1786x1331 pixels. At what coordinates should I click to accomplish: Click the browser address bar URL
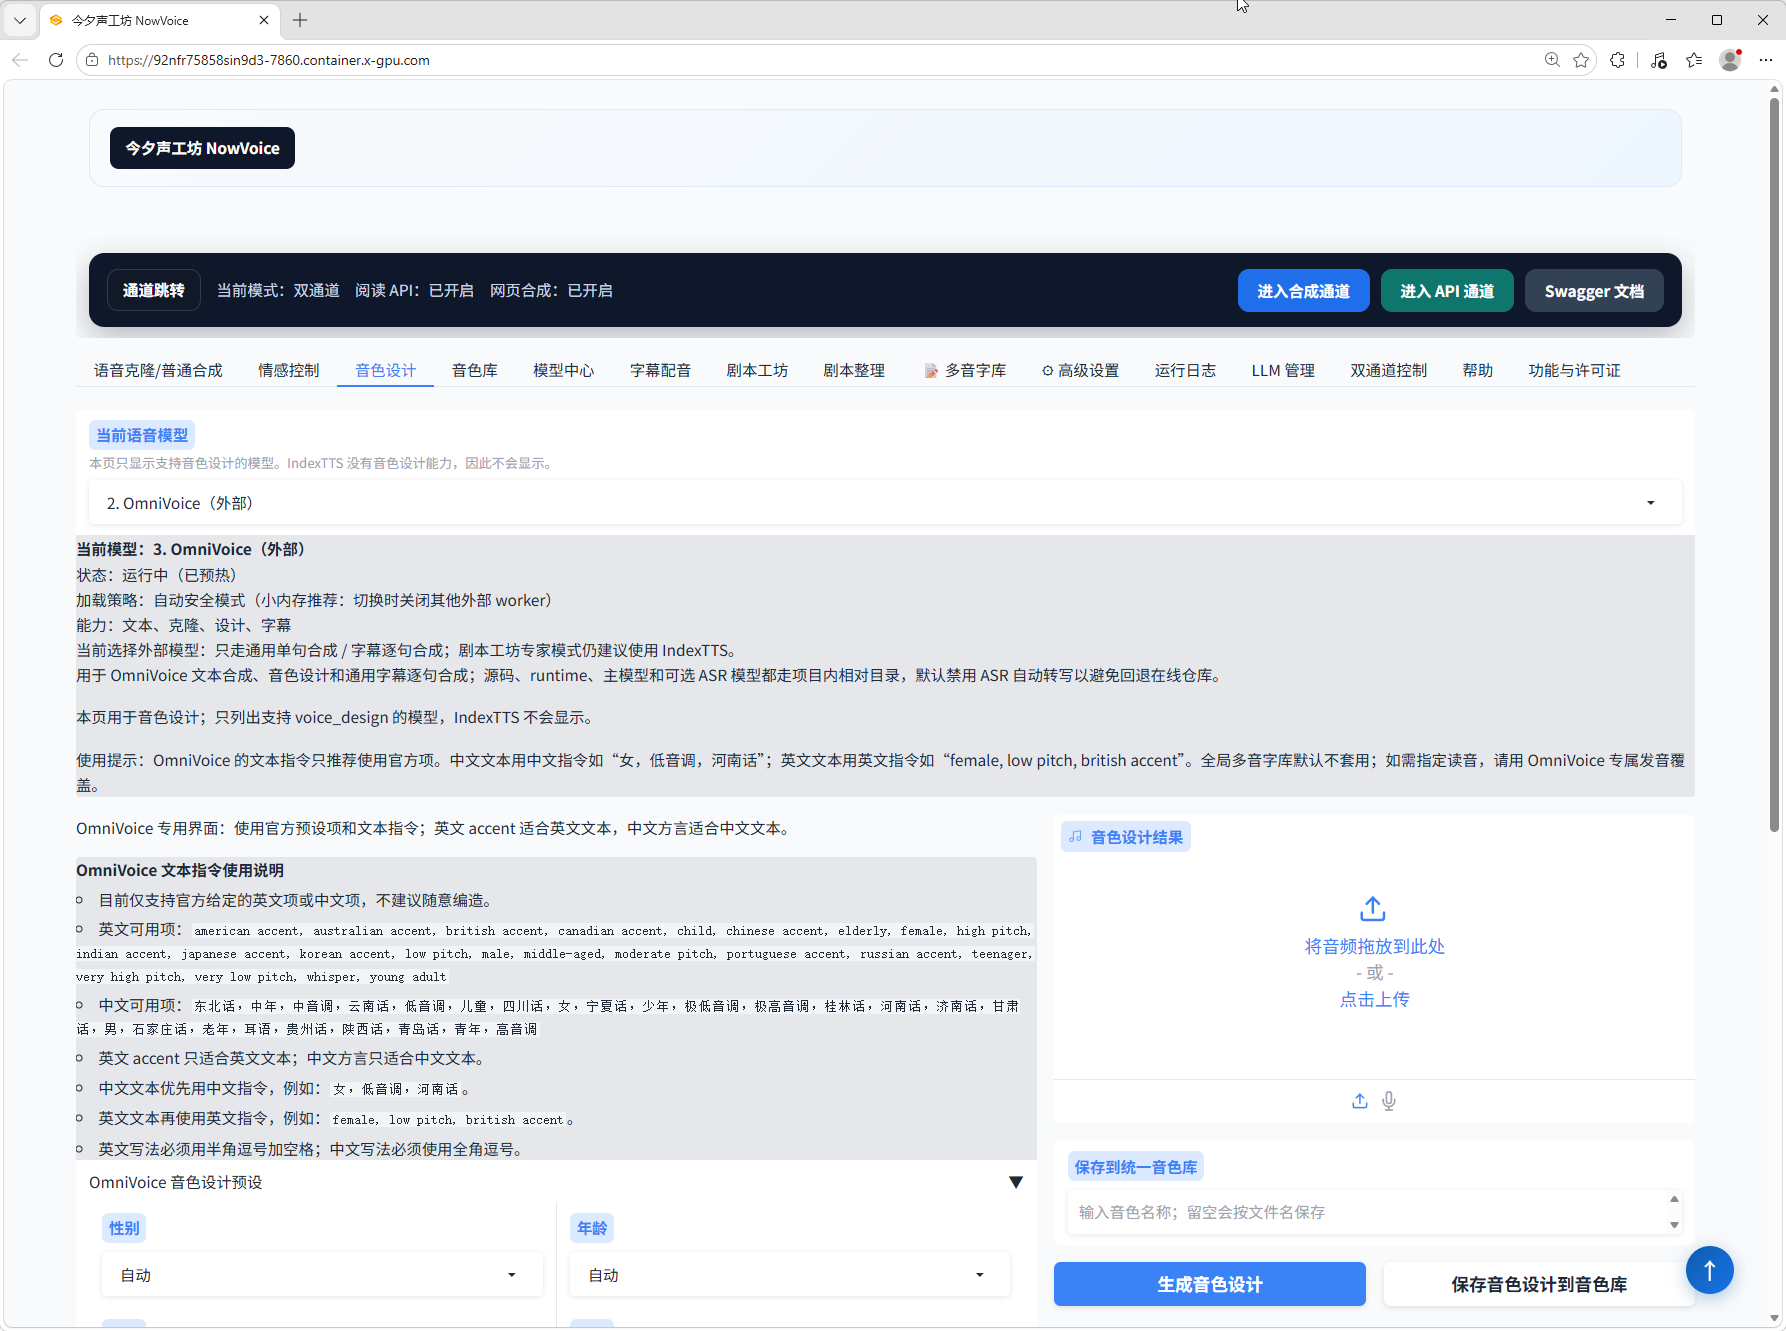(269, 60)
